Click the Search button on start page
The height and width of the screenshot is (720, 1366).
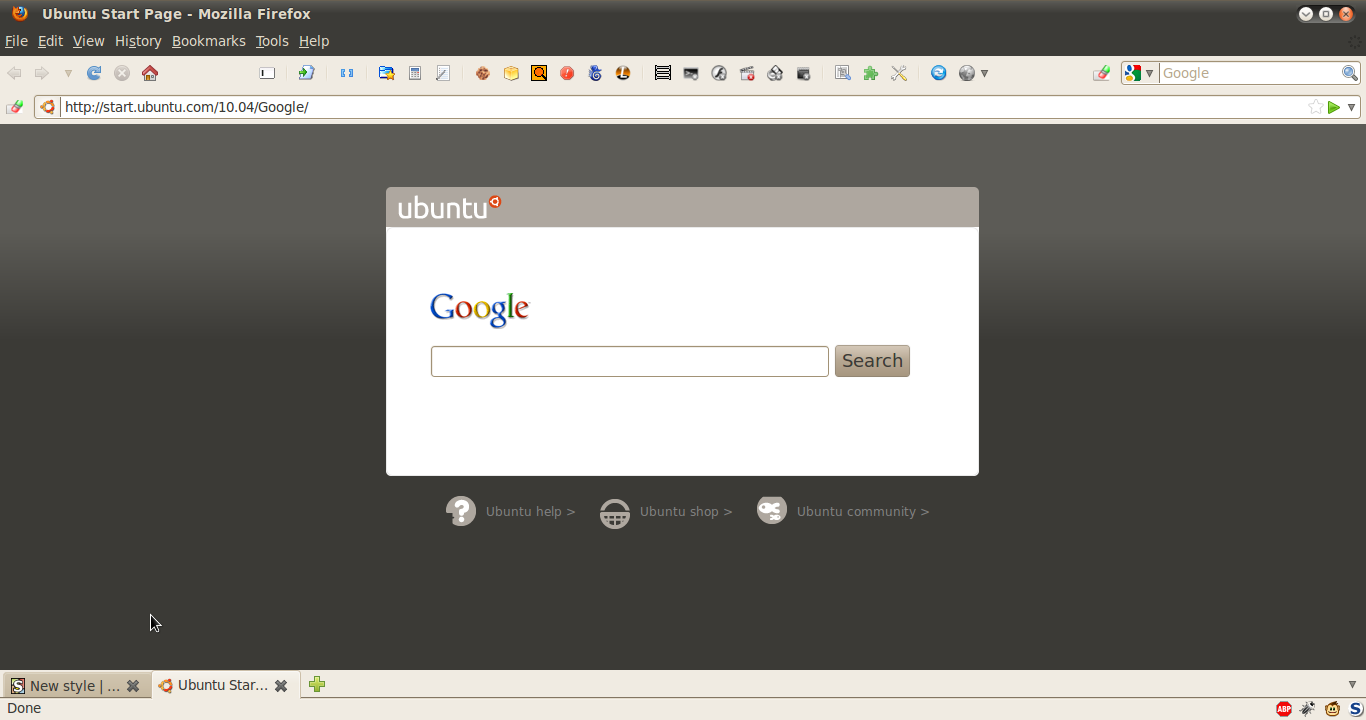(x=872, y=361)
